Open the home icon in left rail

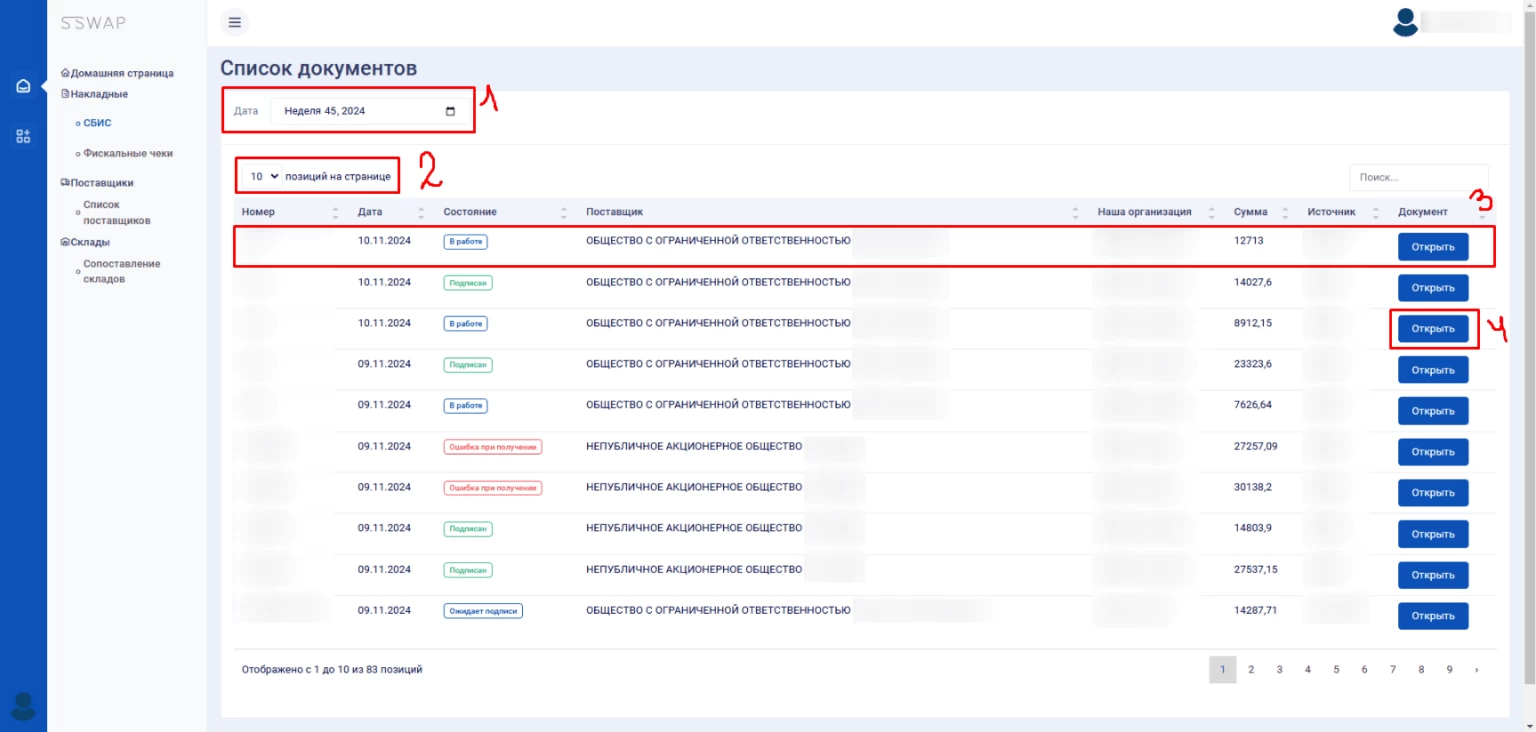(23, 86)
